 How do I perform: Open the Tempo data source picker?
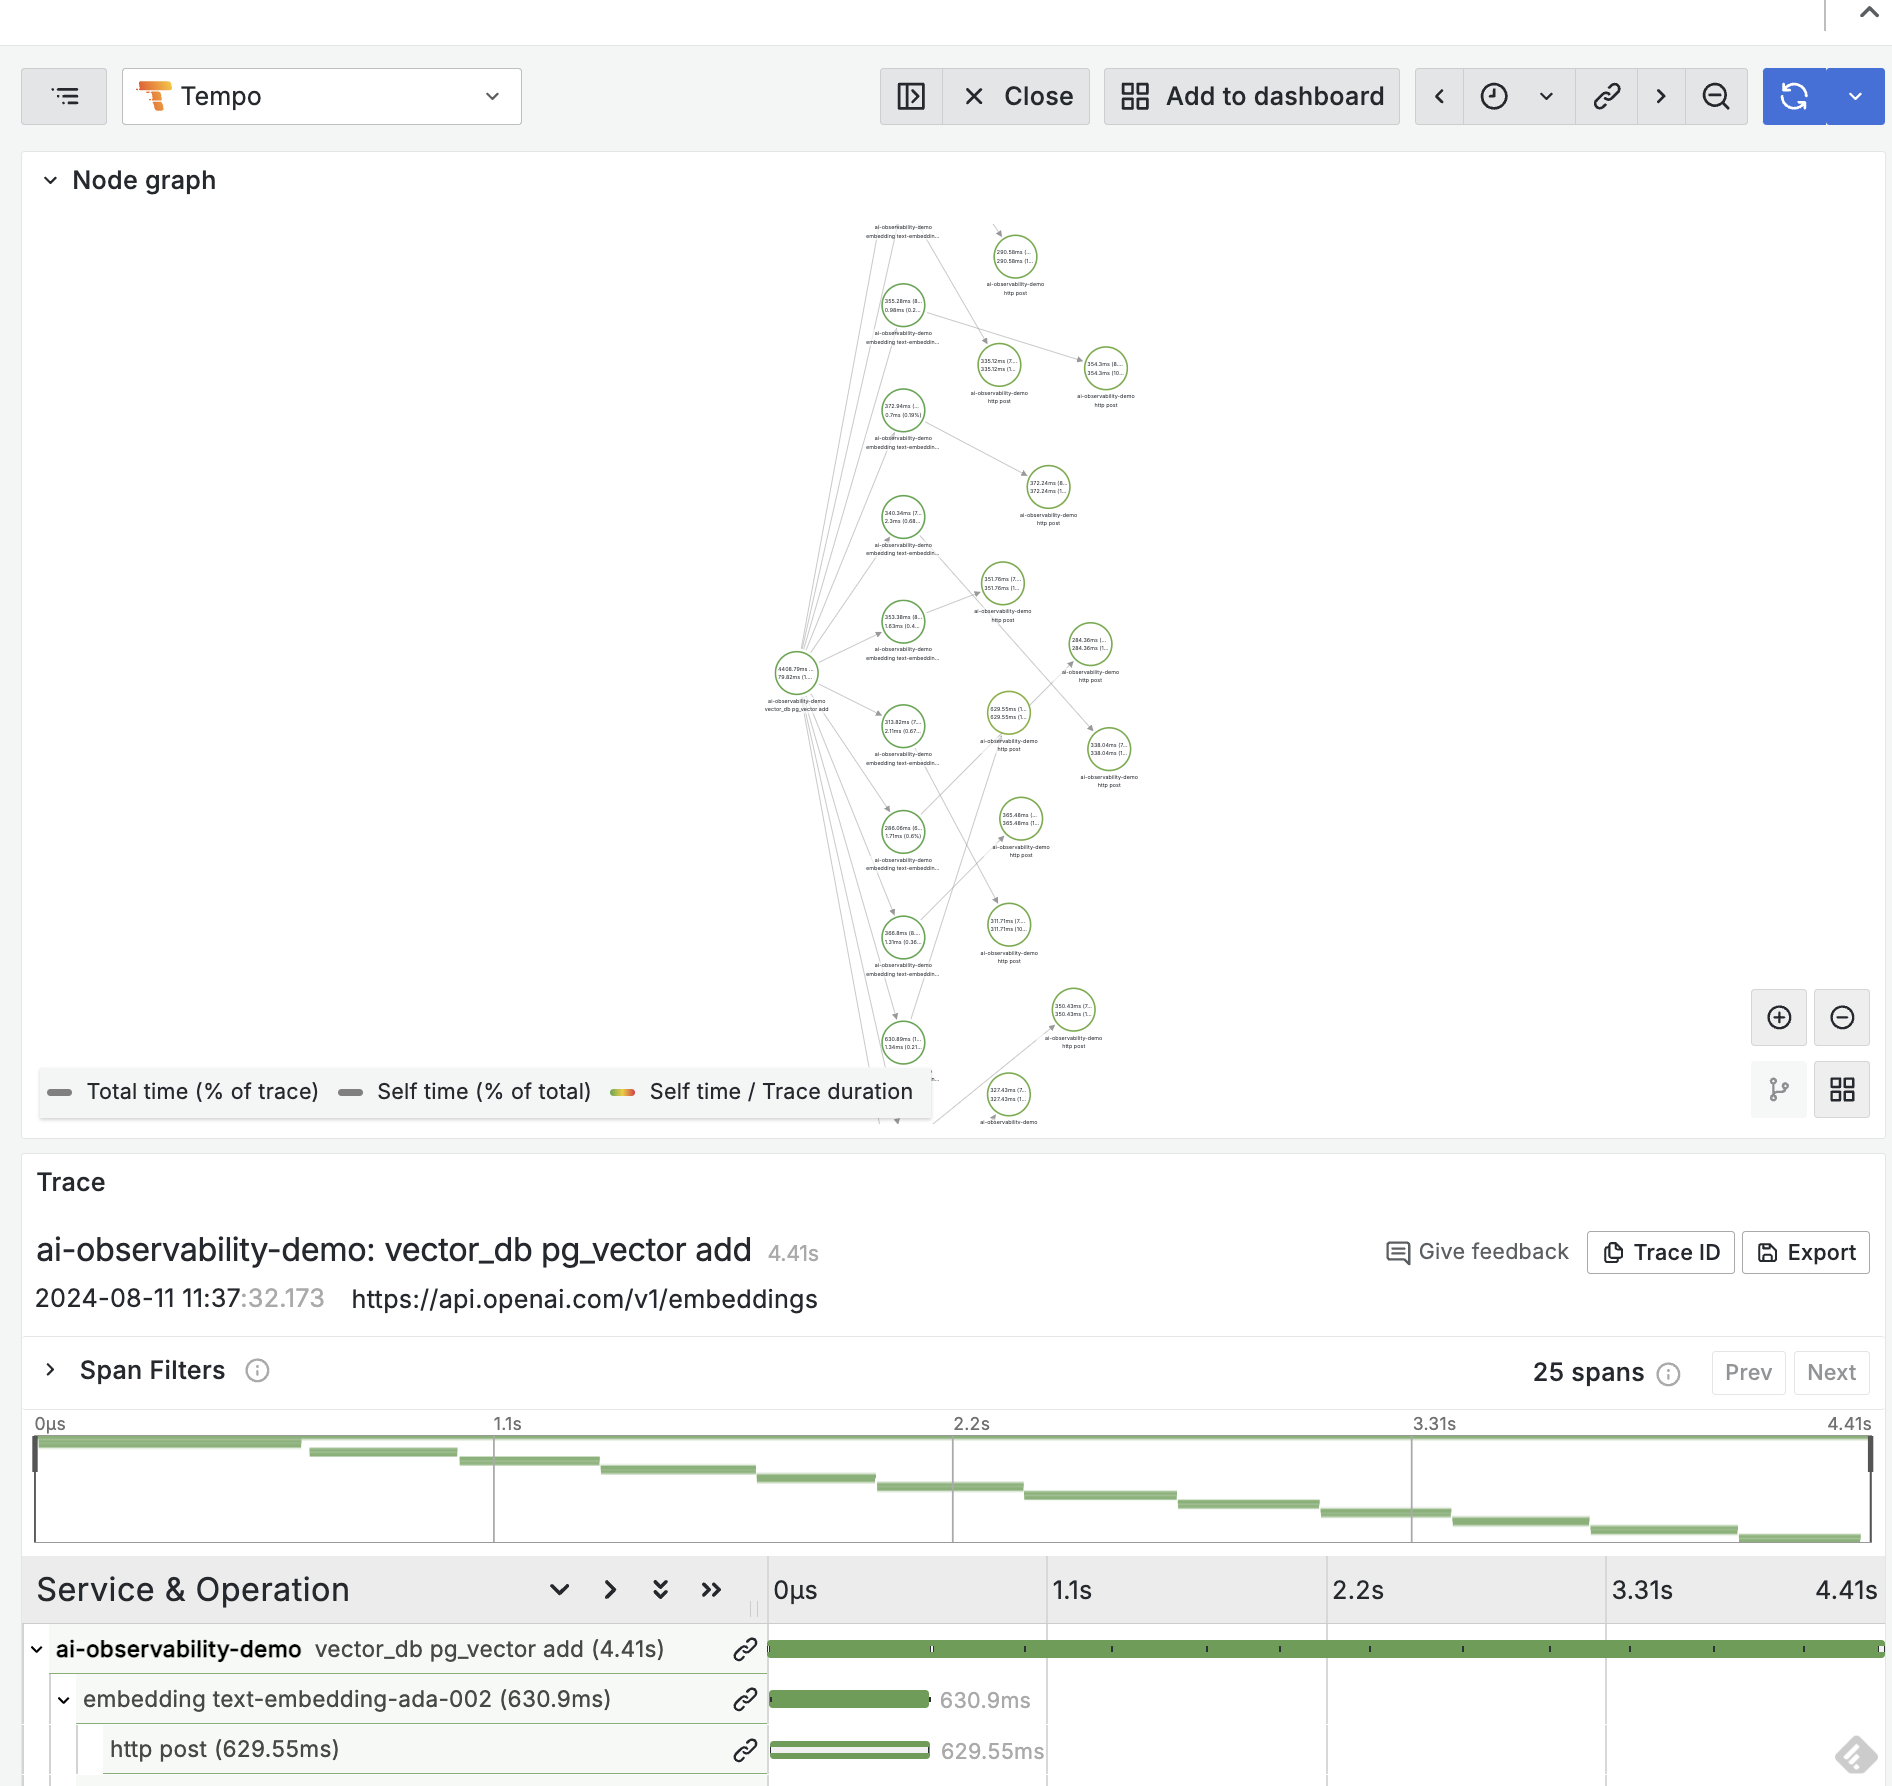tap(321, 96)
